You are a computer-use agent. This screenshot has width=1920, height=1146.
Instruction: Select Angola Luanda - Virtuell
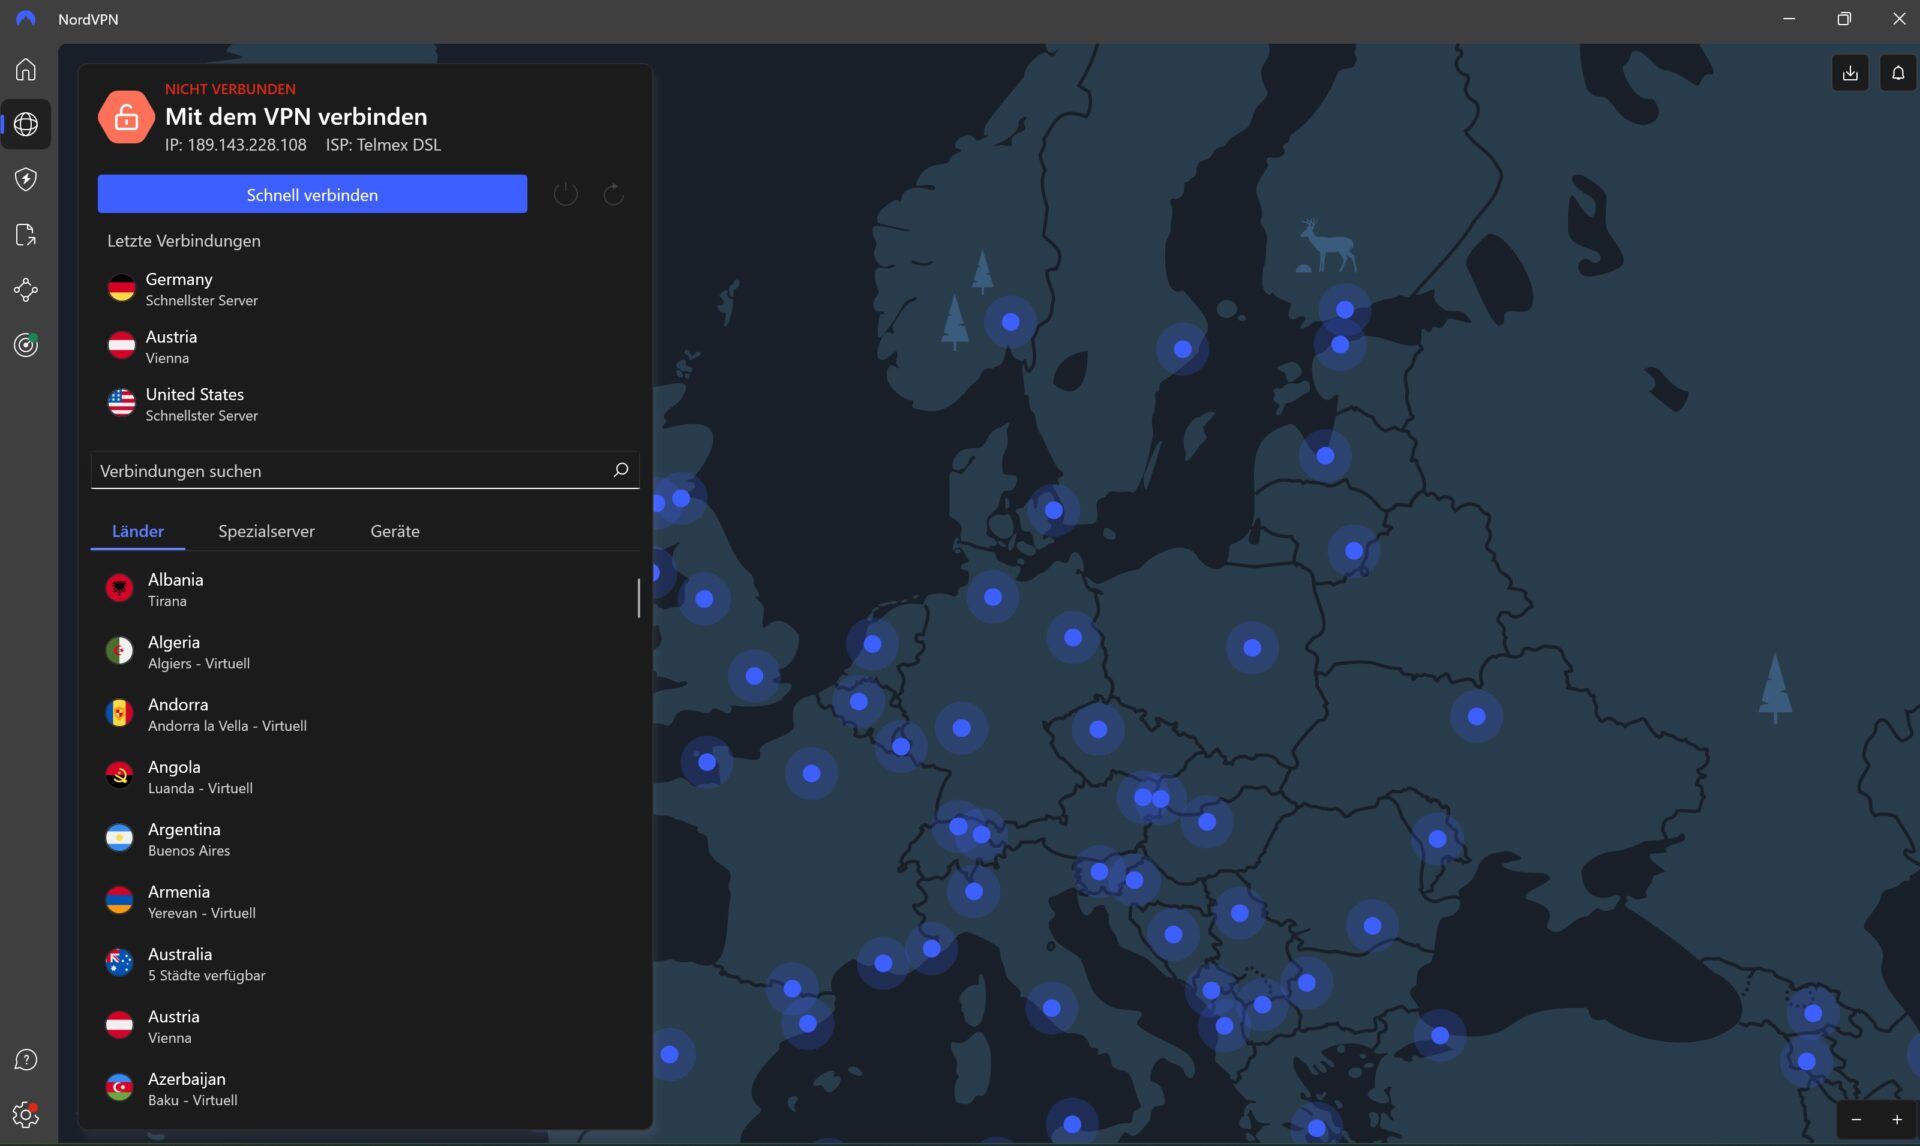tap(365, 777)
